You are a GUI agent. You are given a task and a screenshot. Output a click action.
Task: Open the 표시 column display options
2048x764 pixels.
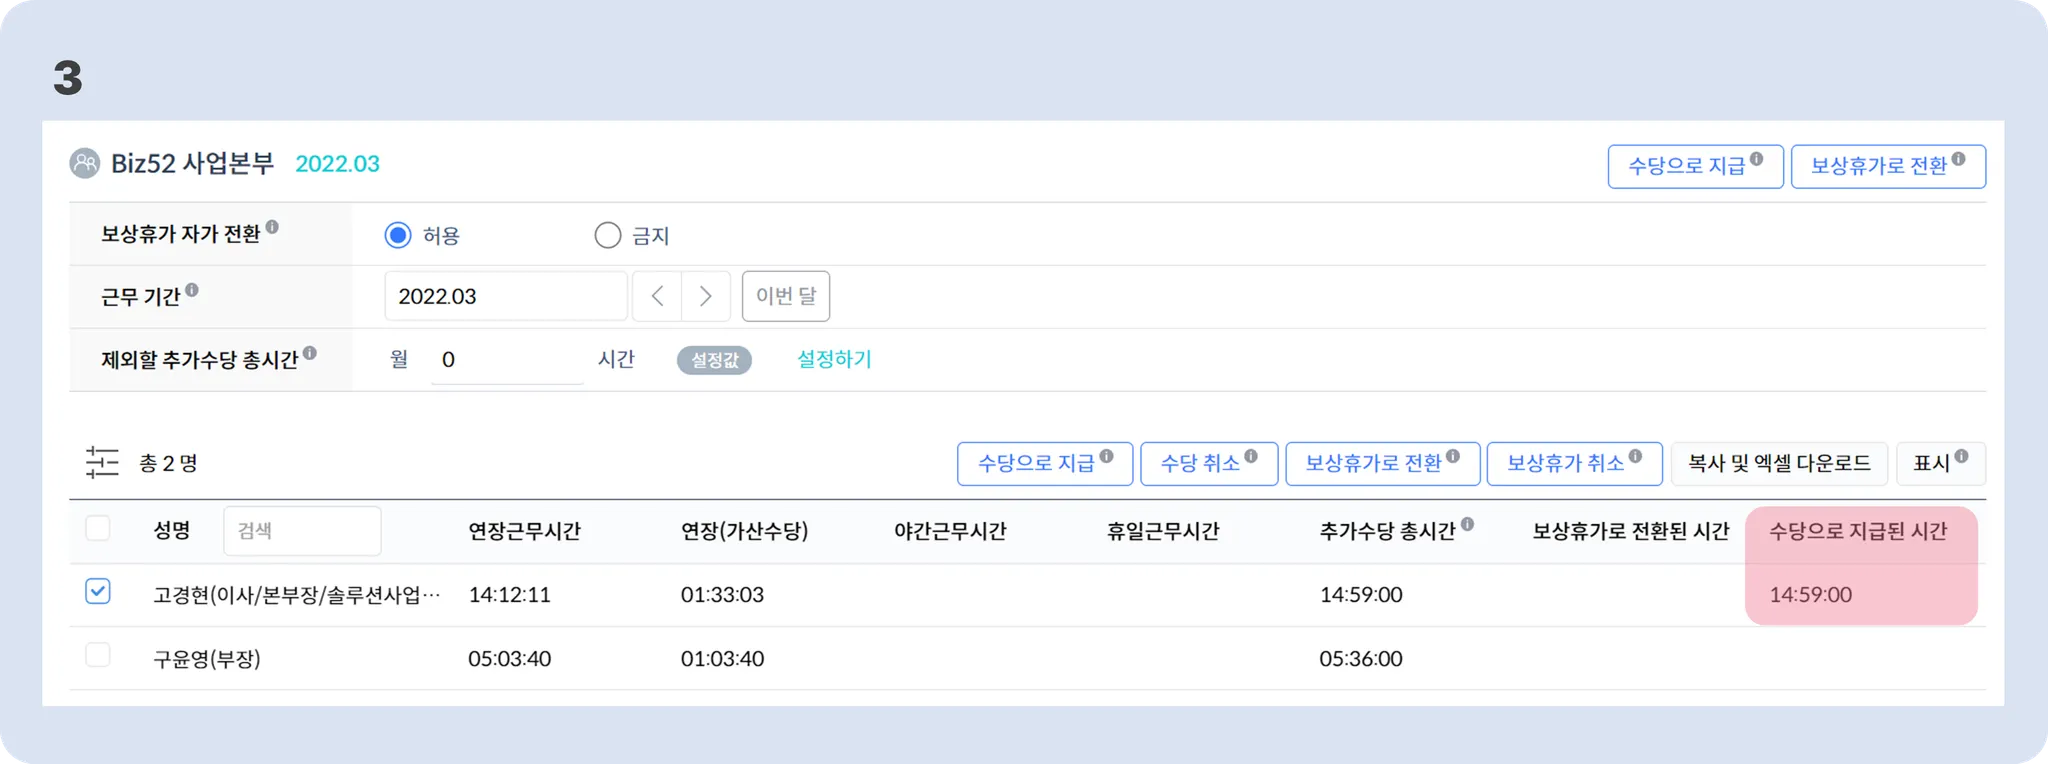(1939, 463)
